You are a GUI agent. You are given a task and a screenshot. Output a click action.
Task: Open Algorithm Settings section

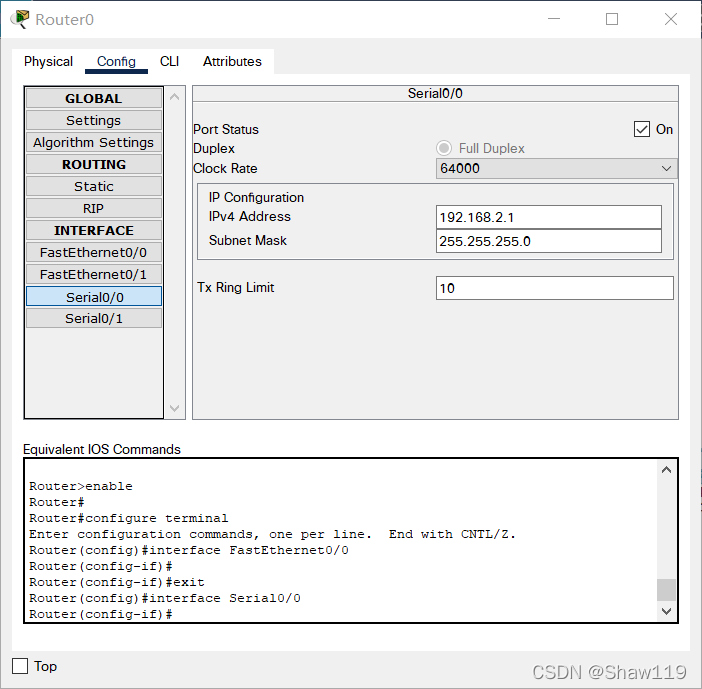(x=93, y=142)
